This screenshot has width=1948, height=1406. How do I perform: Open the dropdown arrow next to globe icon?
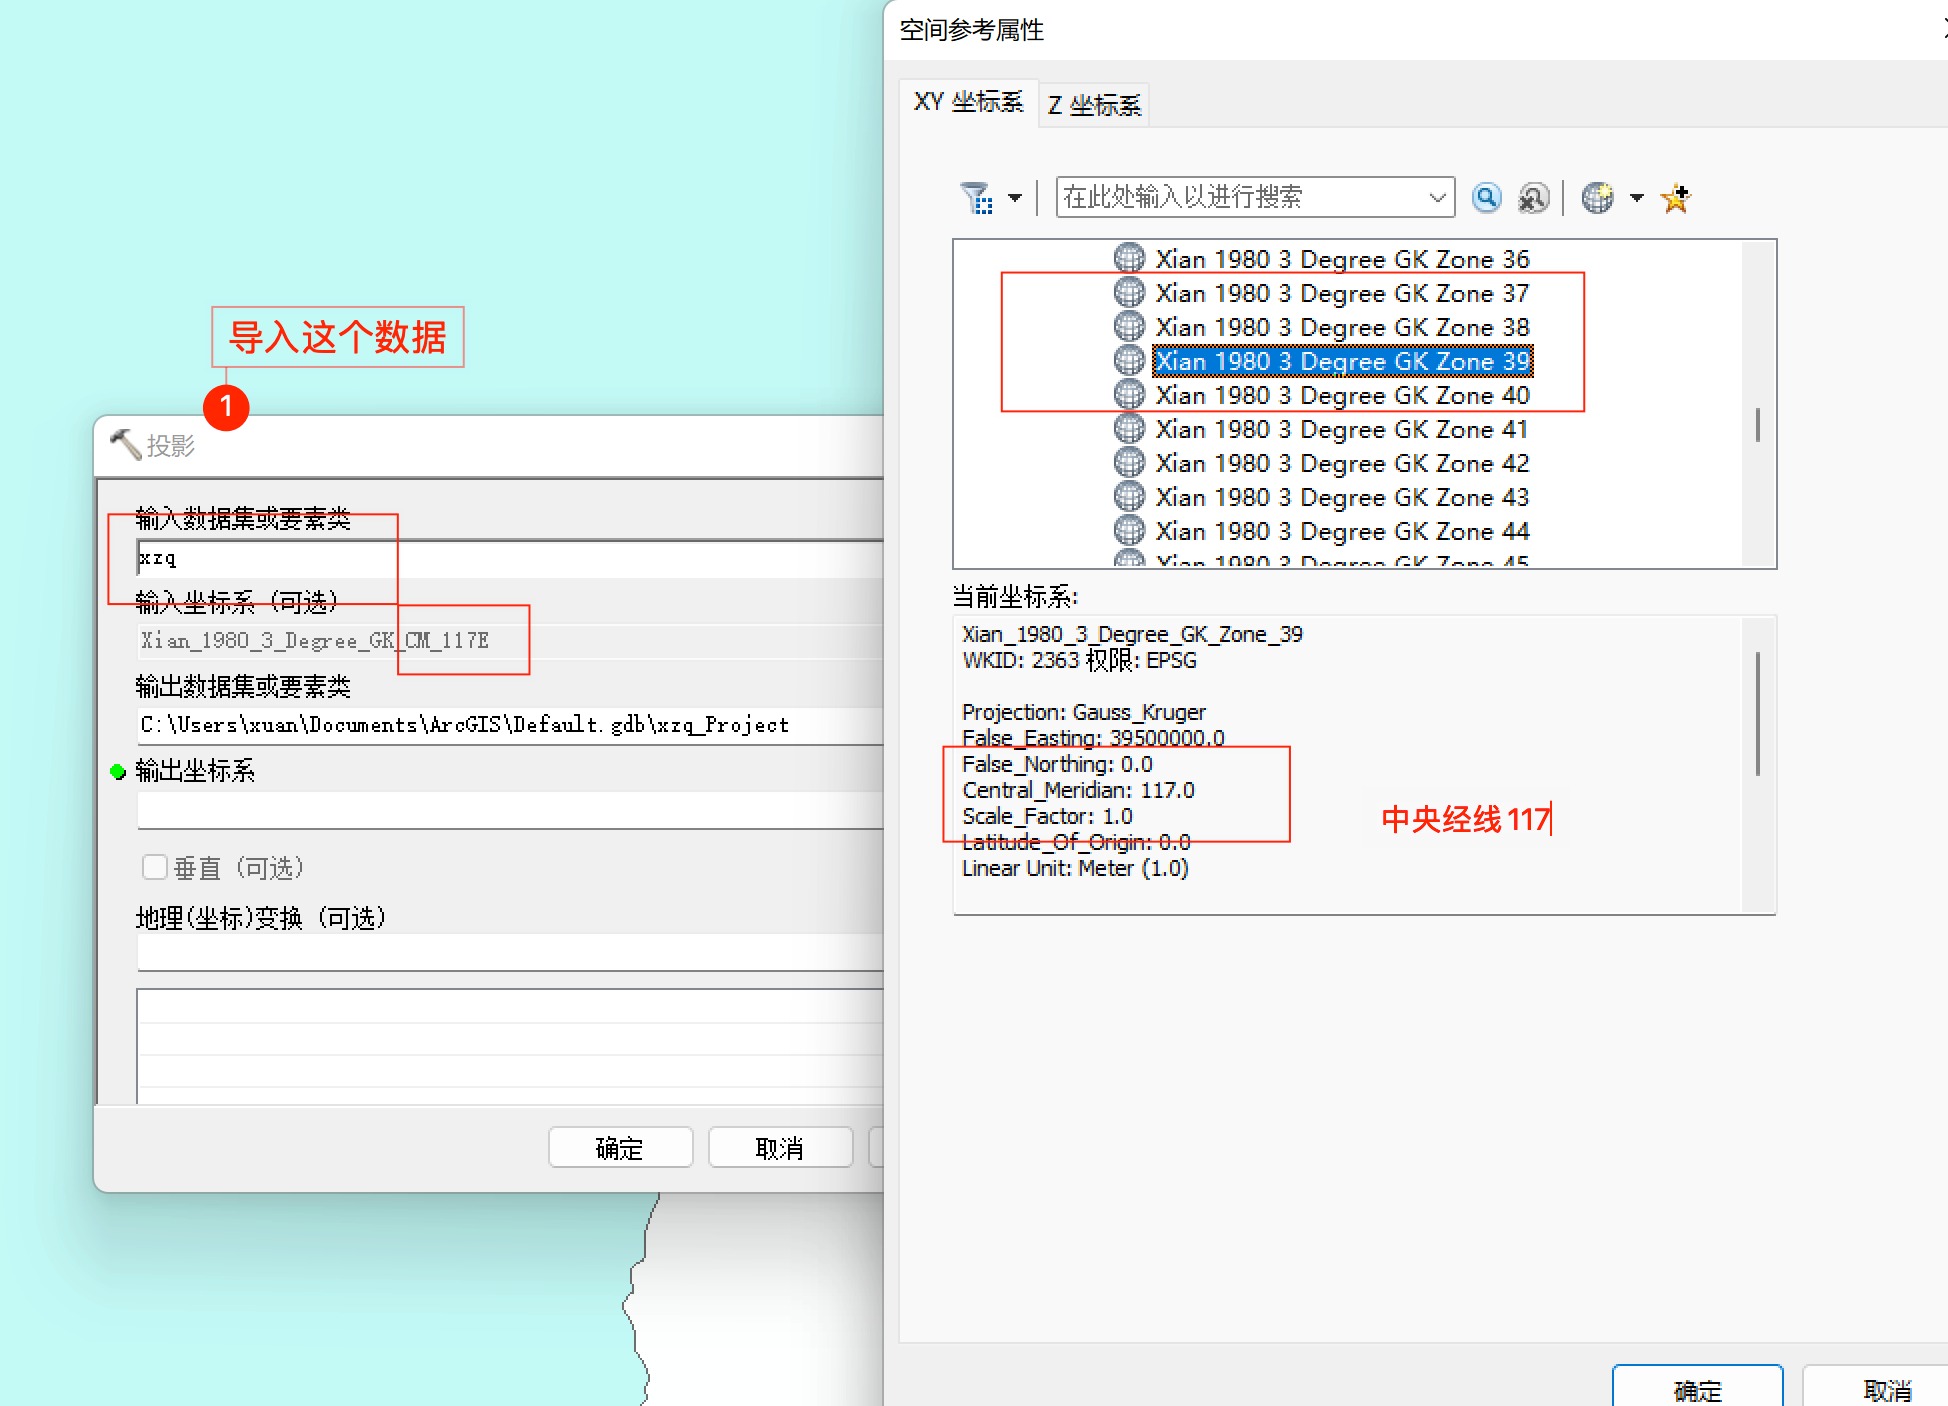(x=1637, y=197)
